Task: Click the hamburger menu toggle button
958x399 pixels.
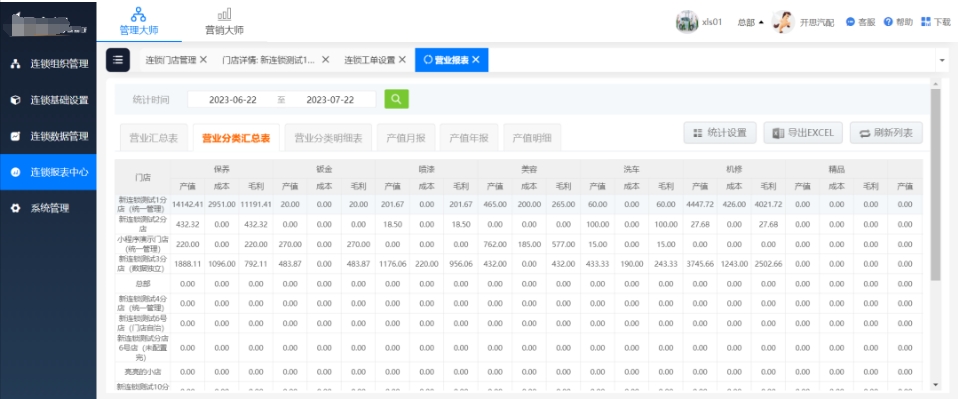Action: 118,60
